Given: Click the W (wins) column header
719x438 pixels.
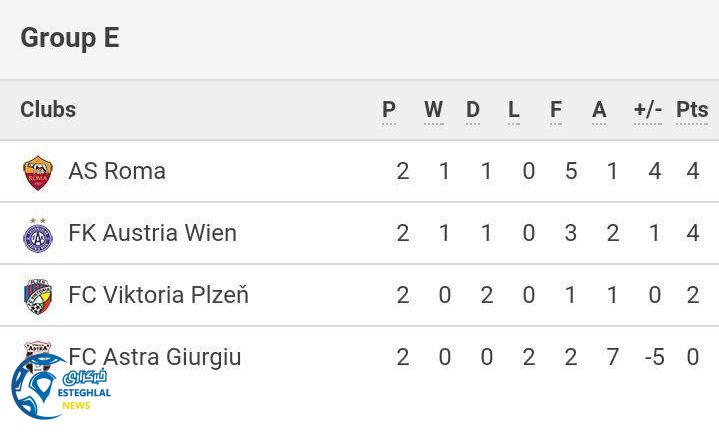Looking at the screenshot, I should 433,110.
